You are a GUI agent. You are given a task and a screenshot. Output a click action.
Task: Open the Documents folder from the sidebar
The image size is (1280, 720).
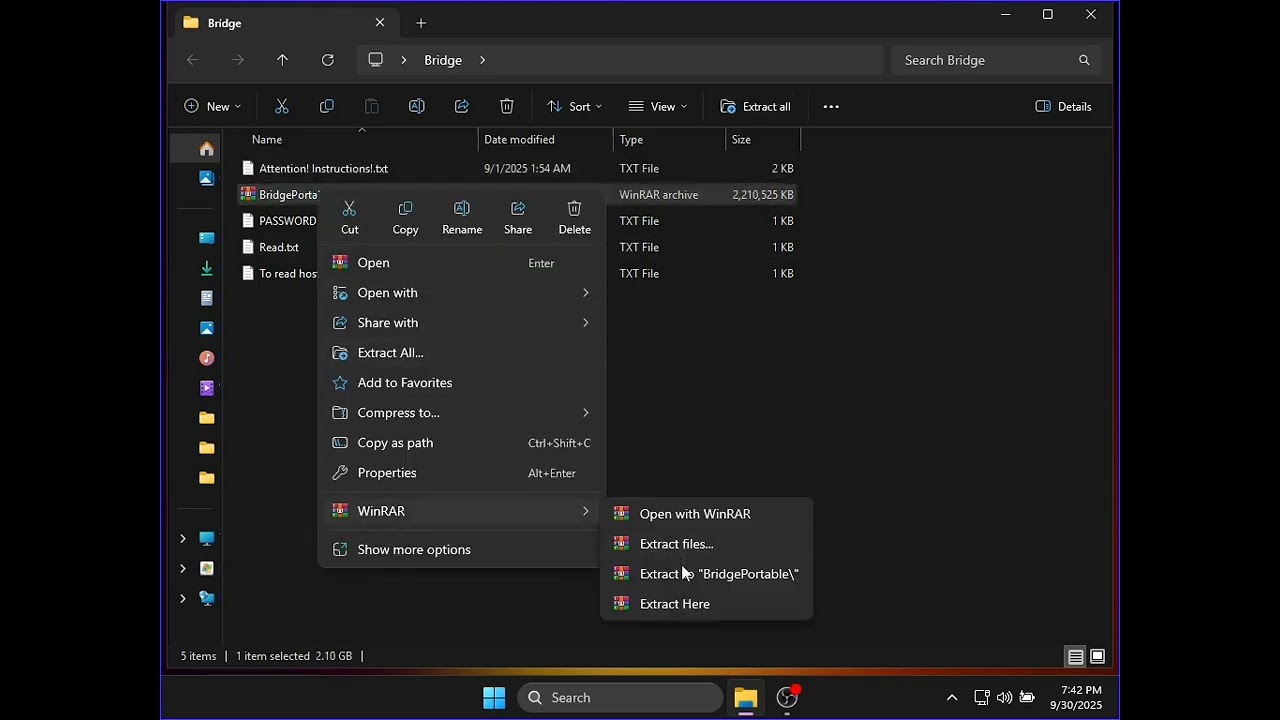[x=207, y=298]
